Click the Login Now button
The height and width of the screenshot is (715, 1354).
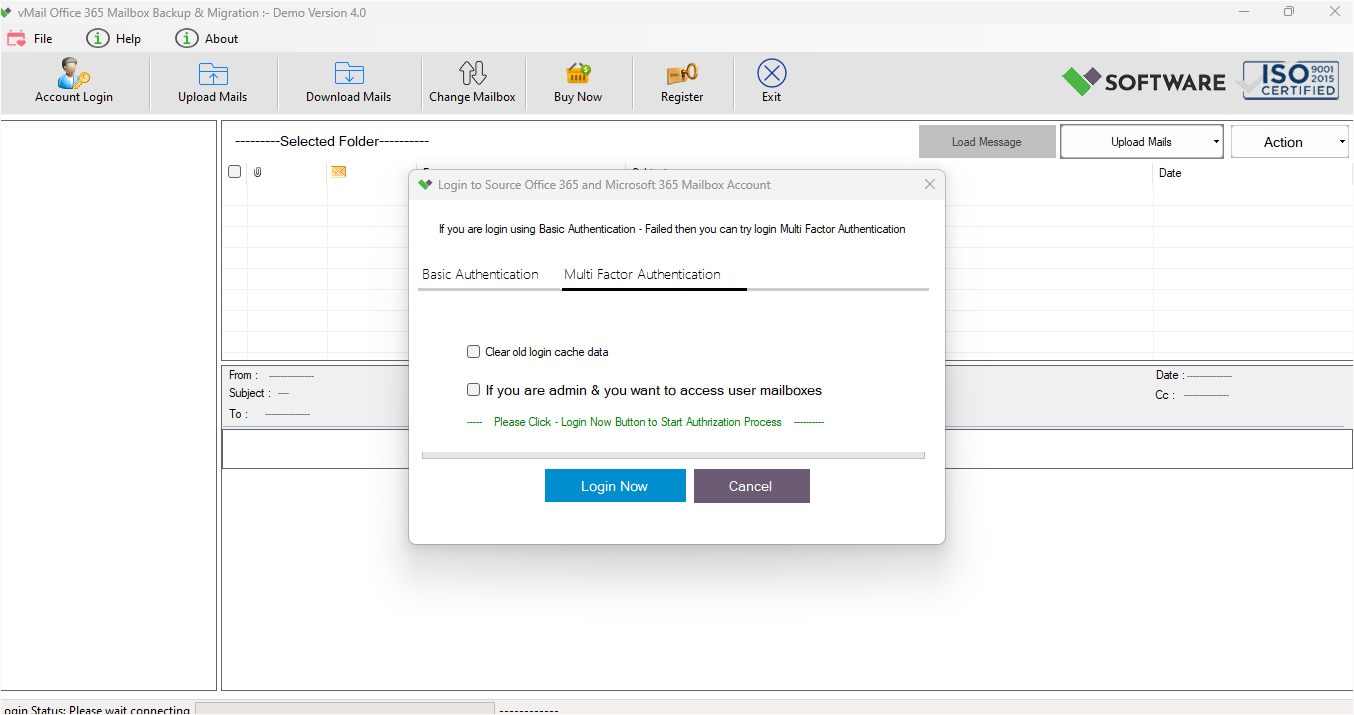(x=615, y=486)
